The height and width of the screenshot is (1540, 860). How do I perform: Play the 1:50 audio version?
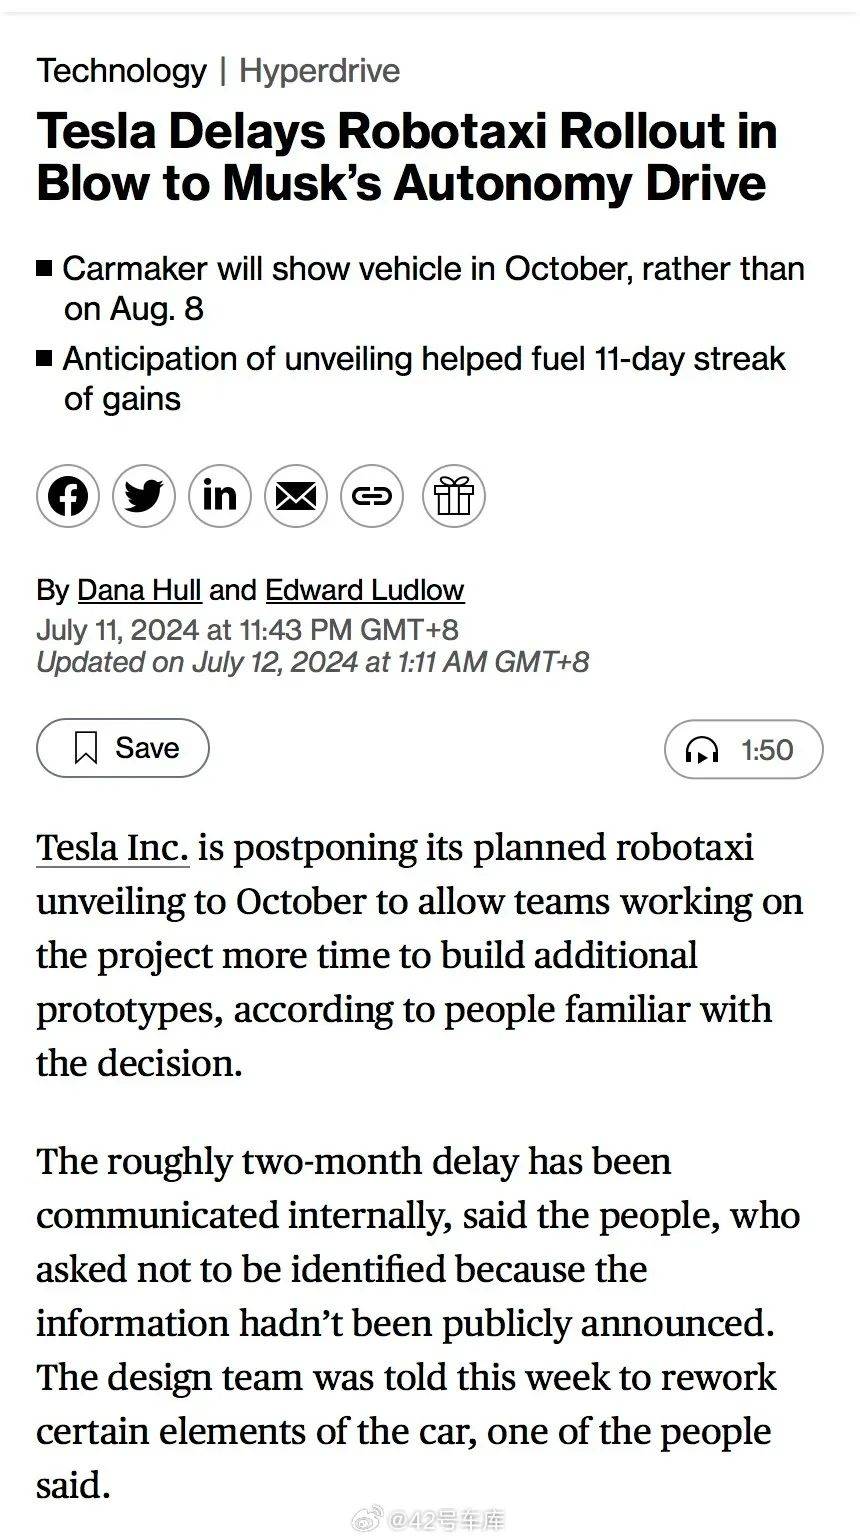tap(742, 750)
